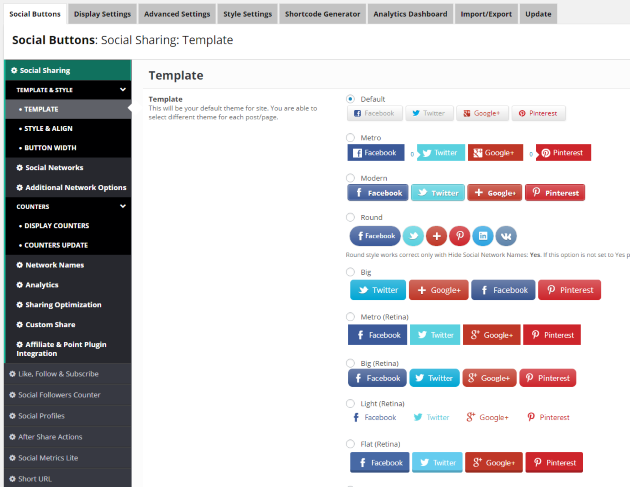Viewport: 630px width, 487px height.
Task: Open Affiliate & Point Plugin Integration
Action: [x=68, y=349]
